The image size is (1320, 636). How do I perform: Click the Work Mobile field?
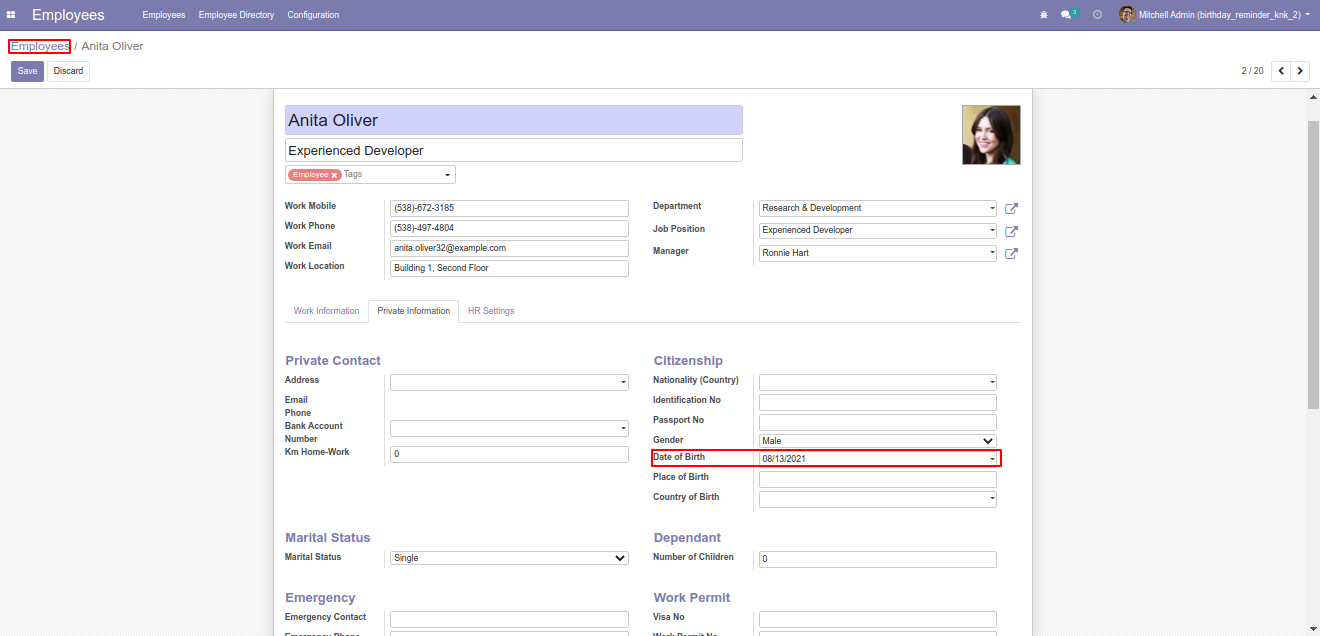coord(509,208)
